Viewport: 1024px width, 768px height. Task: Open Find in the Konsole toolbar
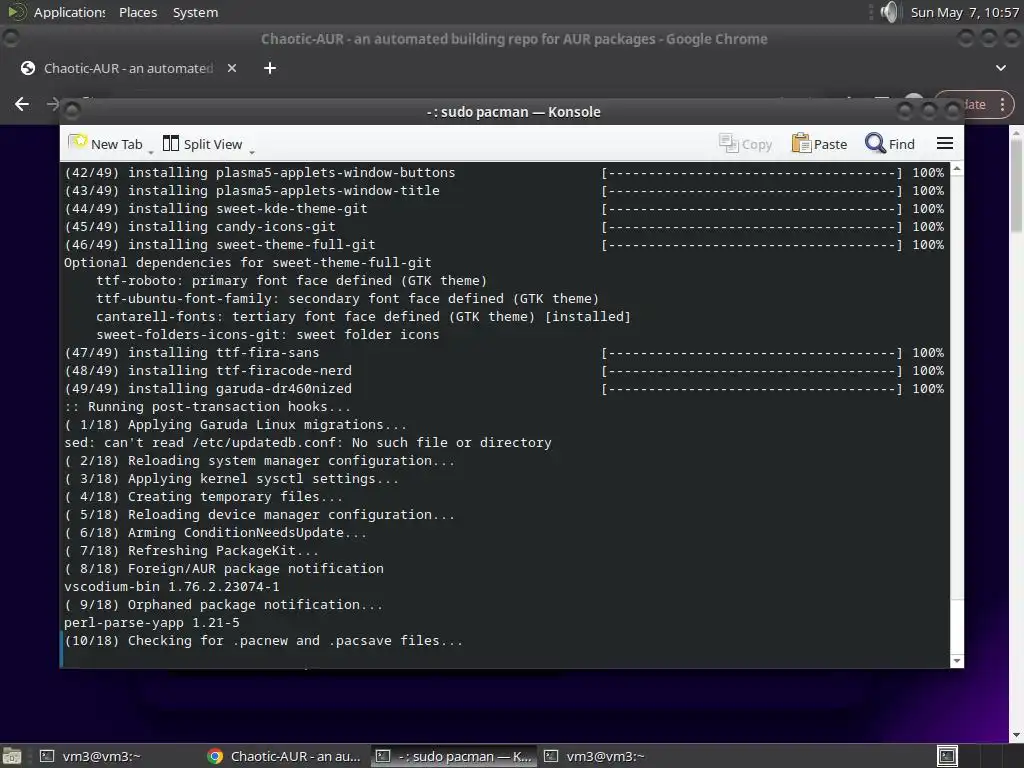click(x=889, y=144)
